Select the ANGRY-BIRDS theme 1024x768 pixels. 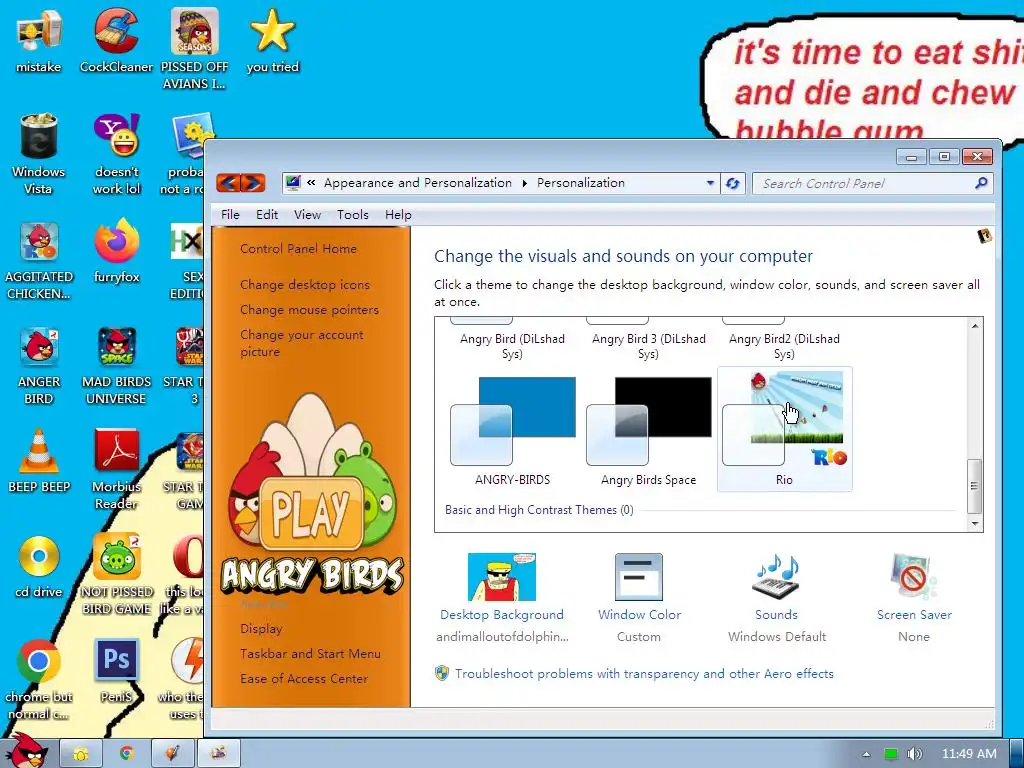point(513,429)
